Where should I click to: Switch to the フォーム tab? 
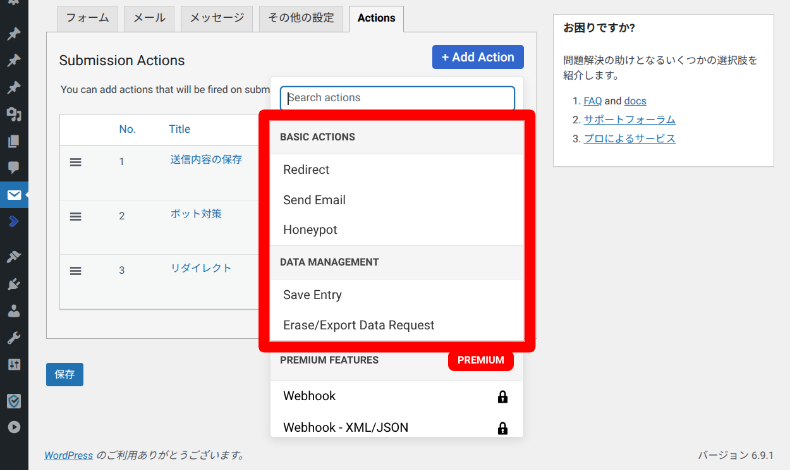(x=87, y=19)
